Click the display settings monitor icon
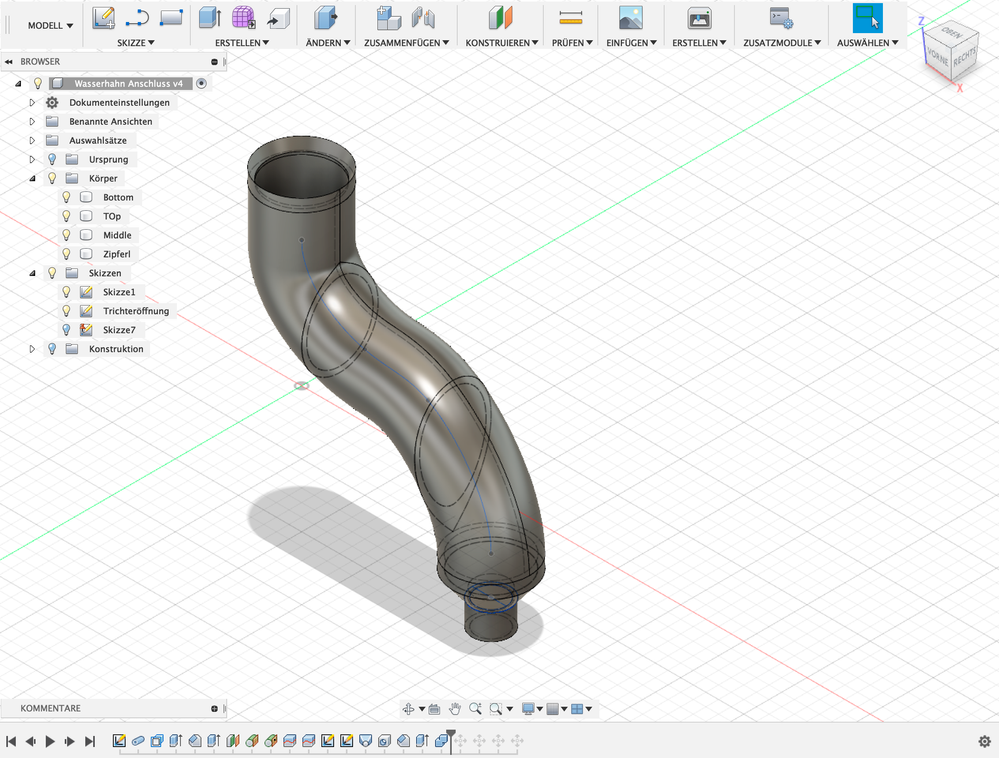This screenshot has width=999, height=758. [x=528, y=708]
